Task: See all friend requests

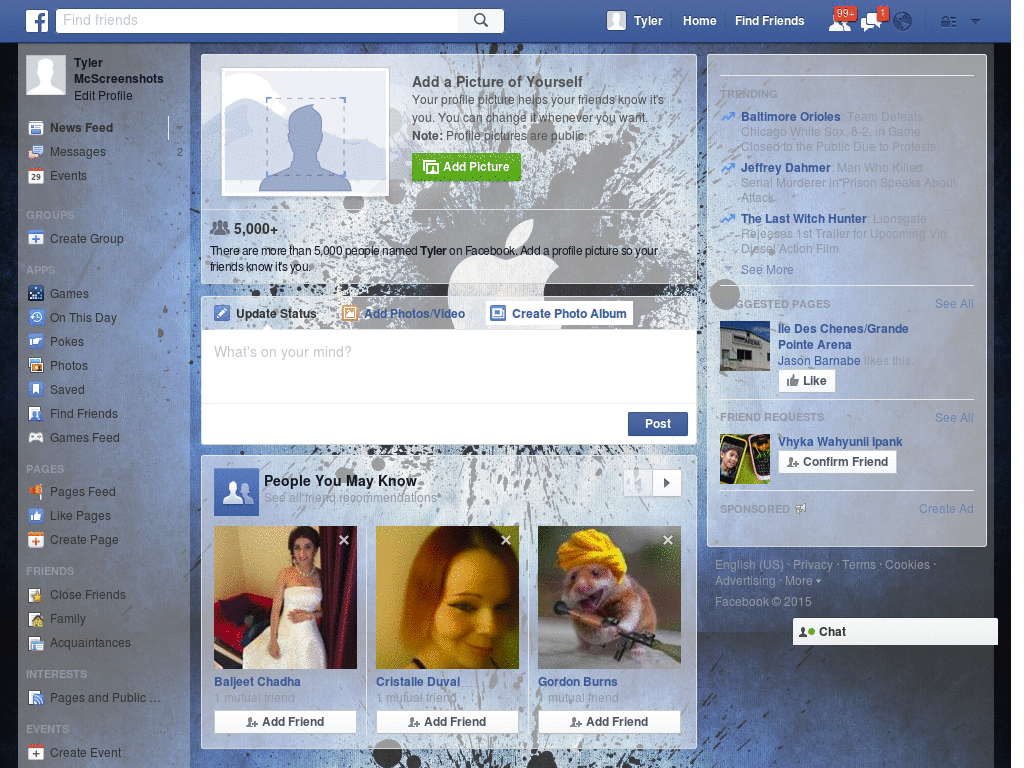Action: [x=954, y=417]
